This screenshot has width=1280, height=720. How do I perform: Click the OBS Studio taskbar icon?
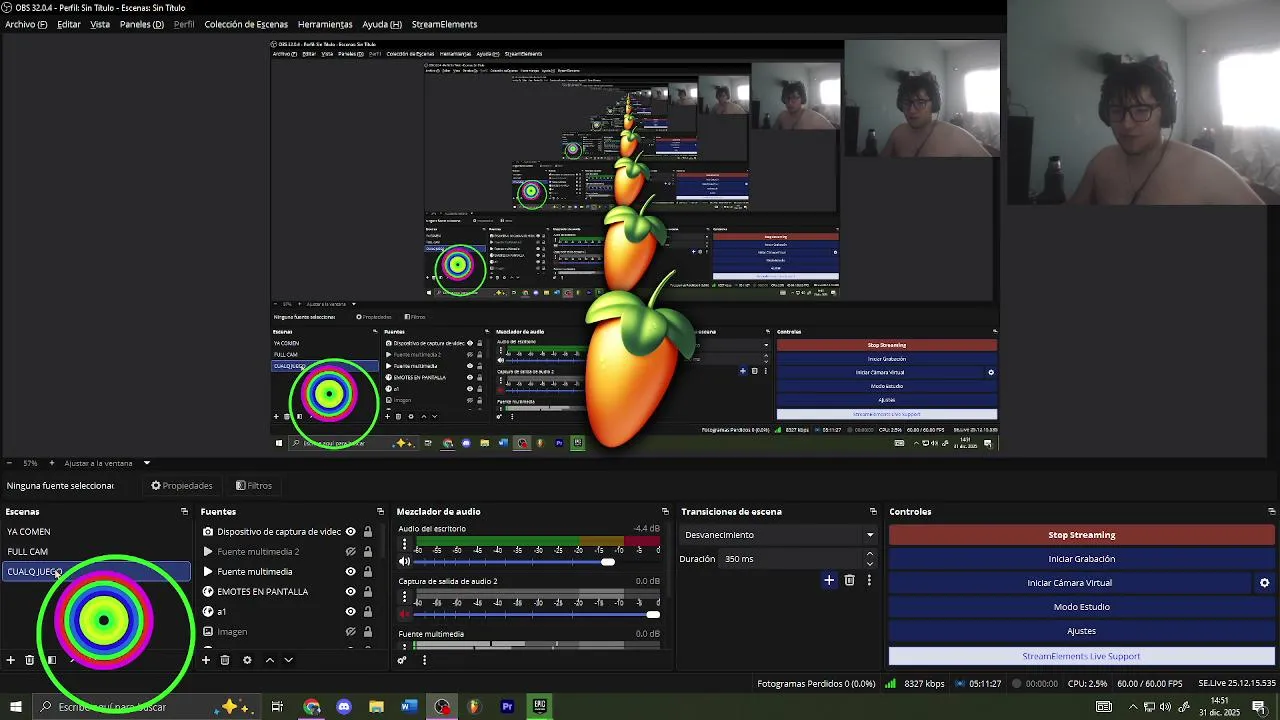pos(442,707)
